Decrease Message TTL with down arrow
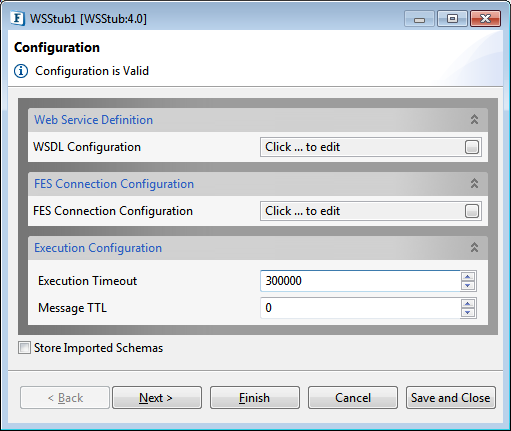This screenshot has height=431, width=511. (x=468, y=313)
